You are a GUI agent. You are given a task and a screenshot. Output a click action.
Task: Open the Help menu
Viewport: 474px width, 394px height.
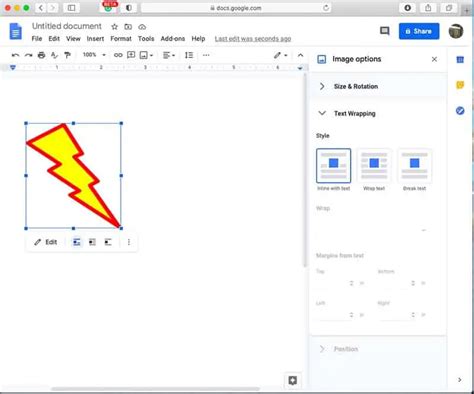198,39
